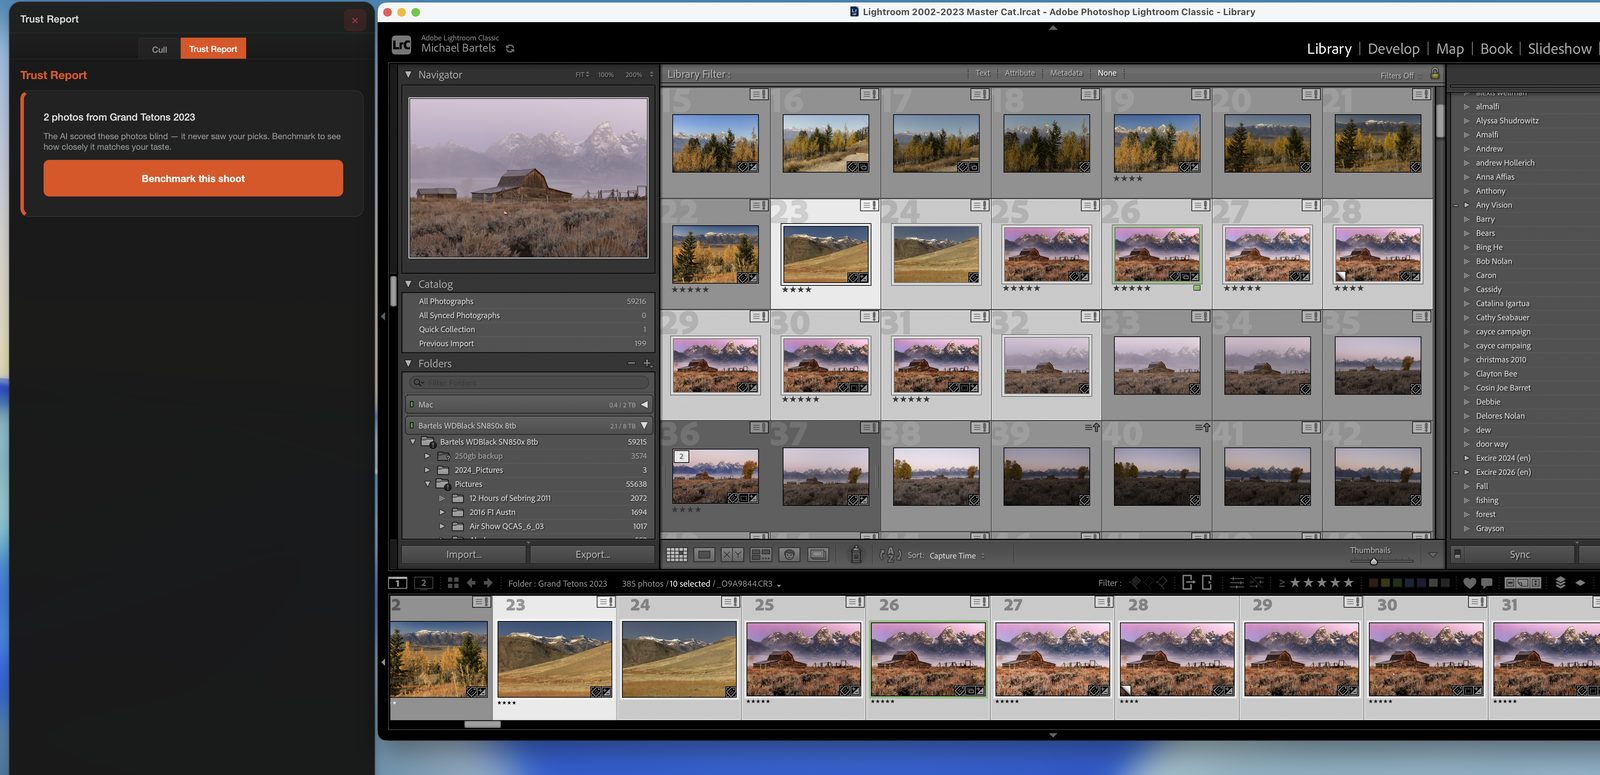Image resolution: width=1600 pixels, height=775 pixels.
Task: Filter by liked photos heart icon
Action: [x=1469, y=583]
